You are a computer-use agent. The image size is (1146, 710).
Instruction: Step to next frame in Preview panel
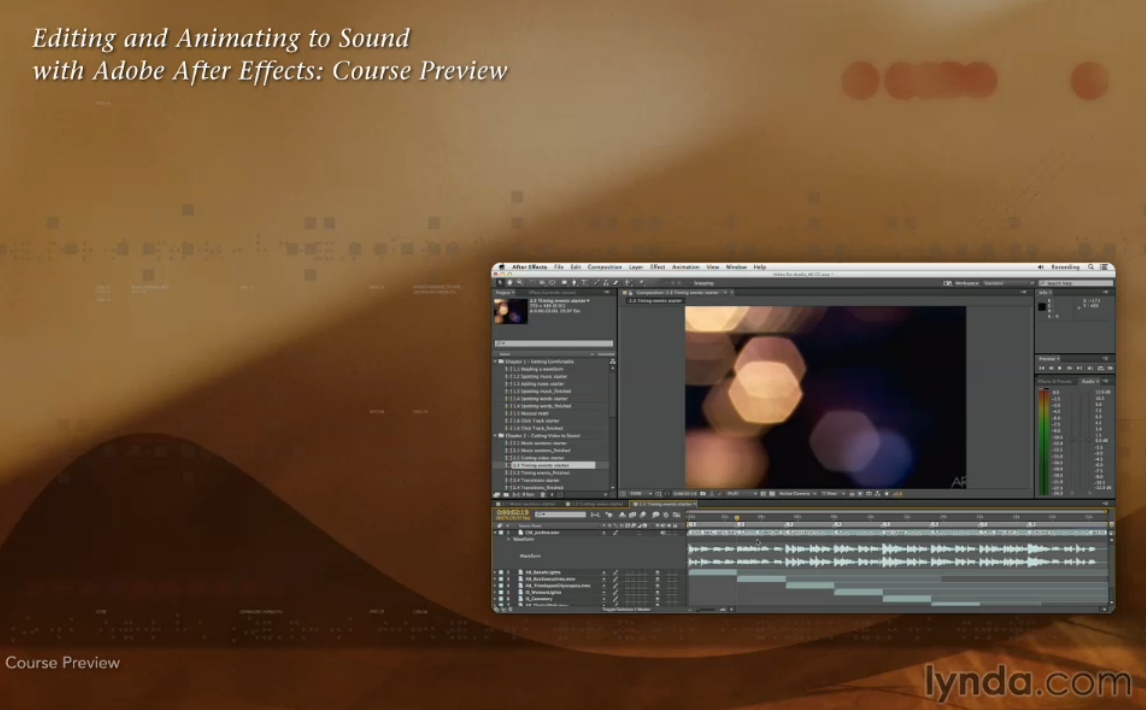(1069, 369)
